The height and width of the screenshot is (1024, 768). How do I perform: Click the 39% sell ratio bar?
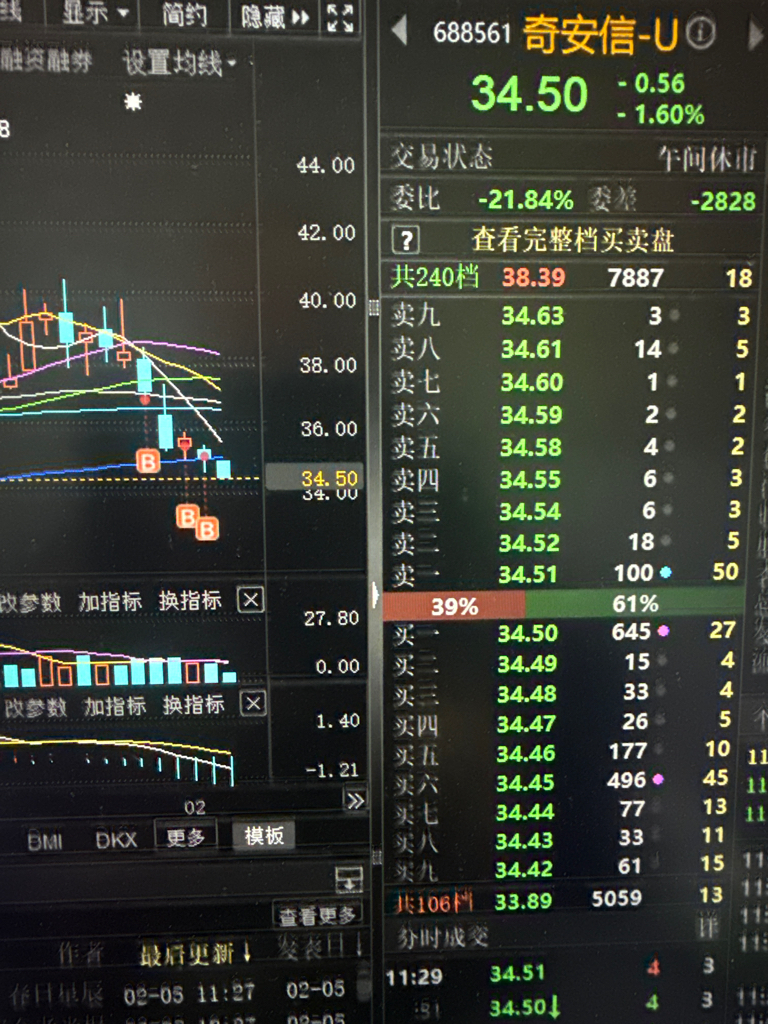[454, 606]
